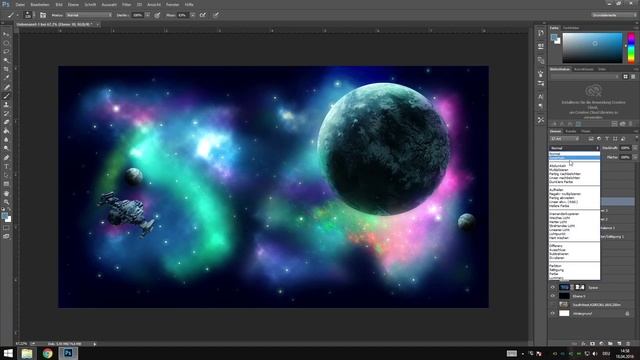640x360 pixels.
Task: Open the Clone Source panel icon
Action: coord(541,60)
